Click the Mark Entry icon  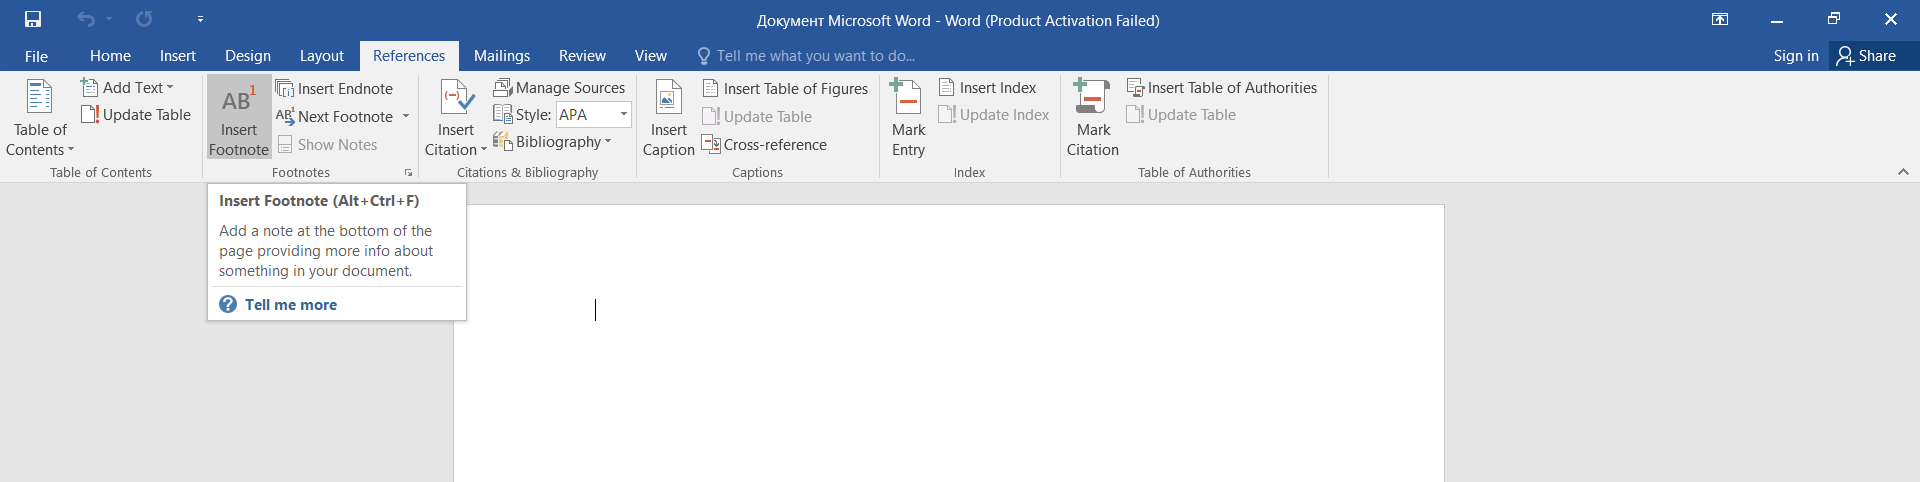[907, 97]
